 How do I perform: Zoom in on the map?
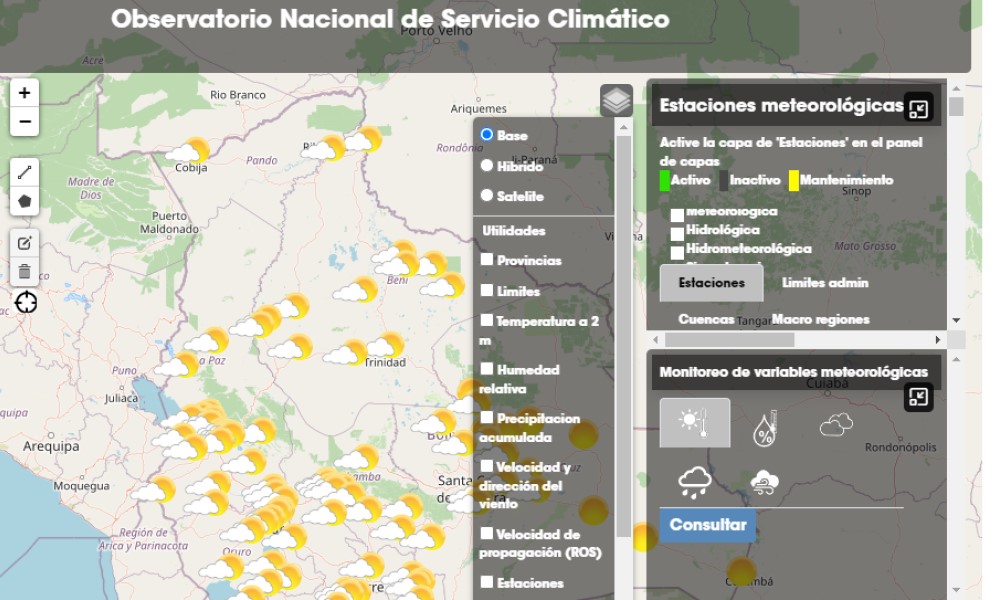(x=24, y=93)
